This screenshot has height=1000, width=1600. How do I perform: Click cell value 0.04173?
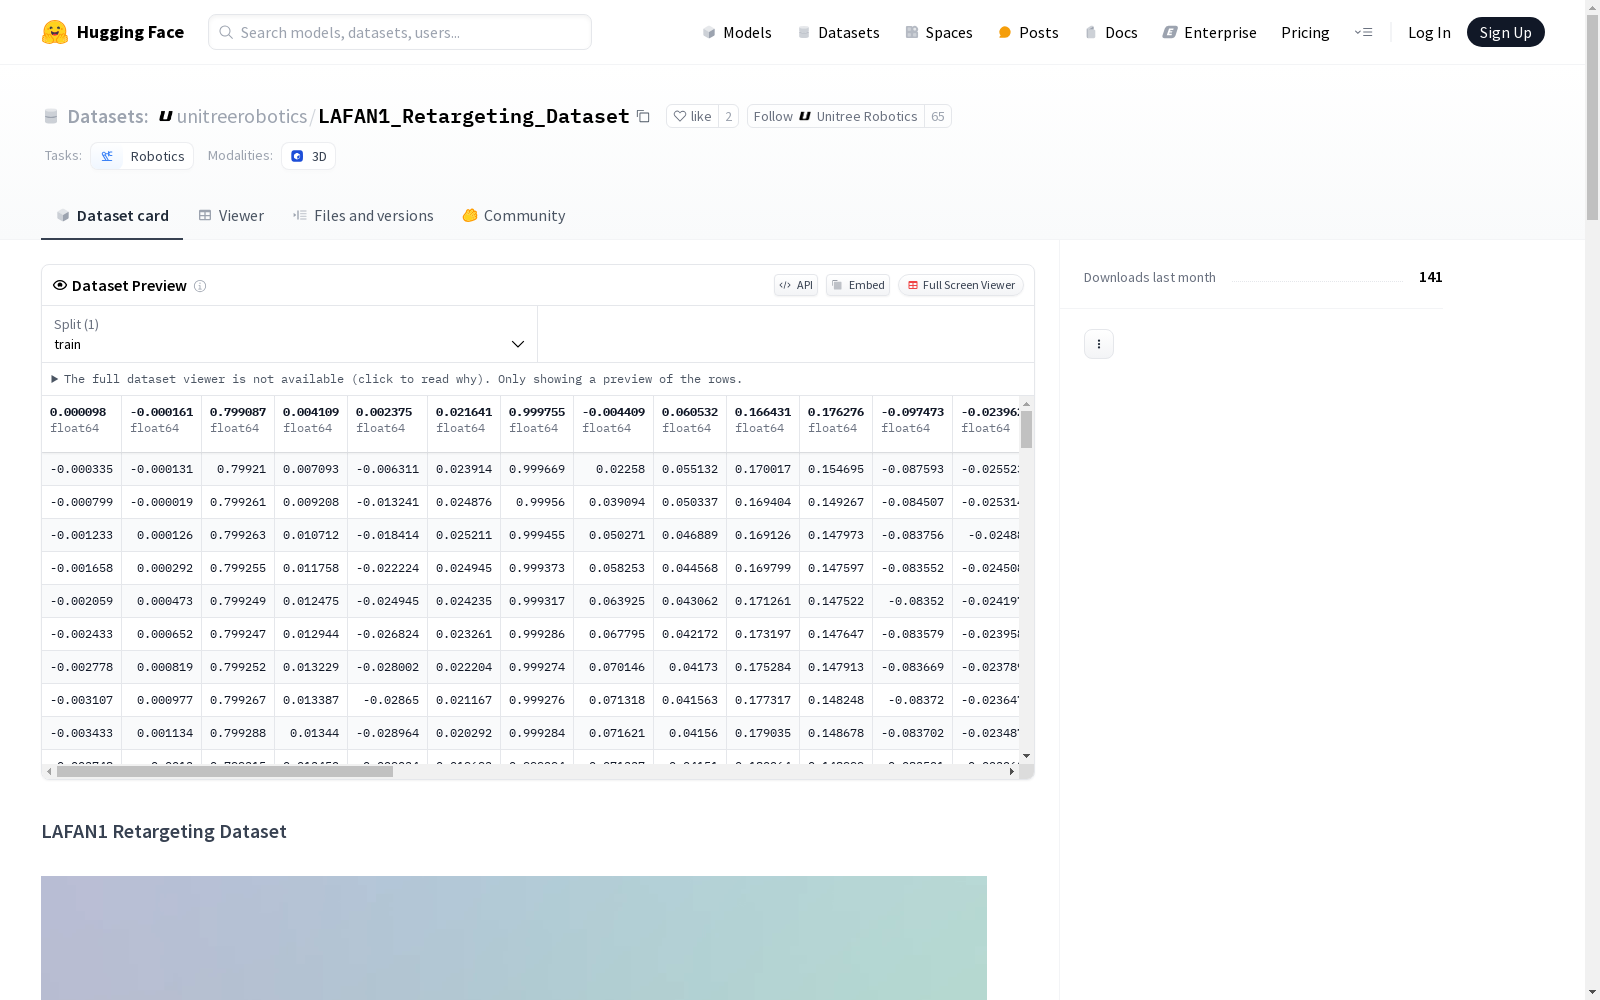694,667
